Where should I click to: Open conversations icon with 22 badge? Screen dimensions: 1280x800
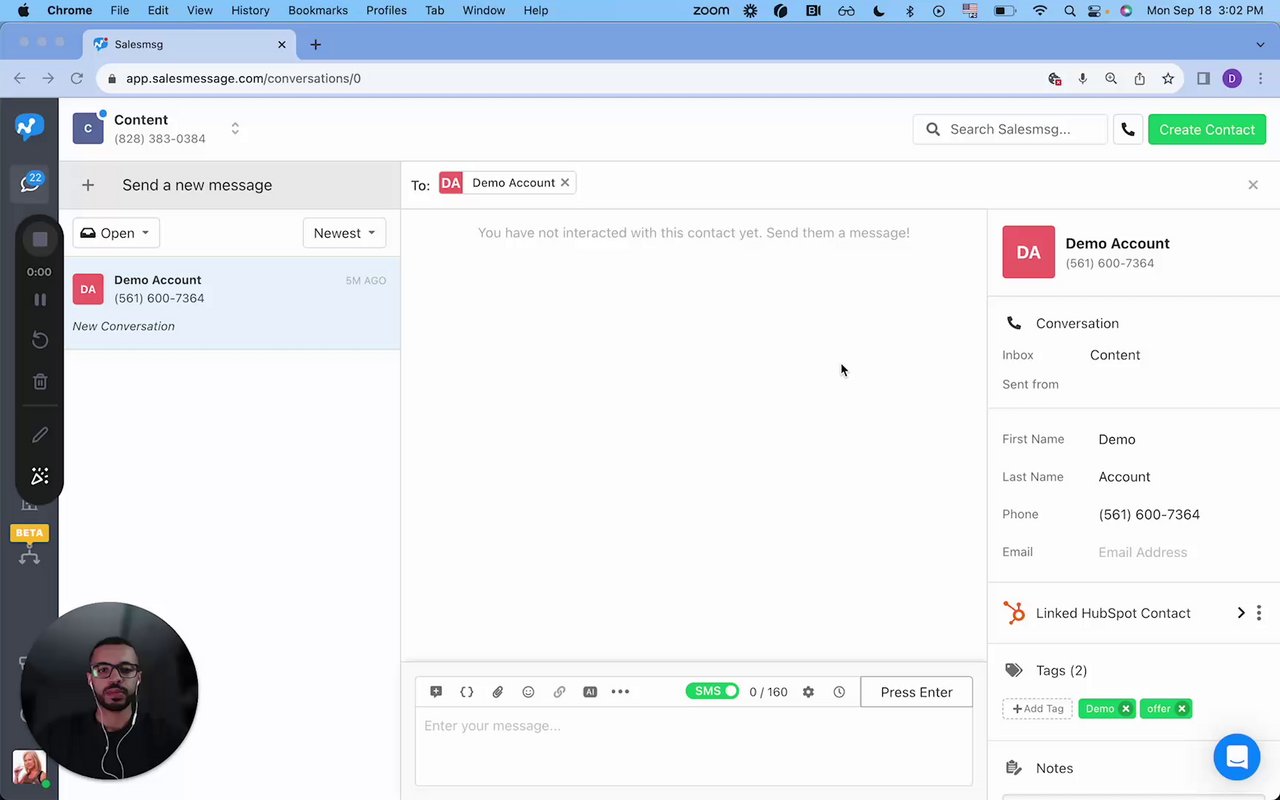coord(30,182)
